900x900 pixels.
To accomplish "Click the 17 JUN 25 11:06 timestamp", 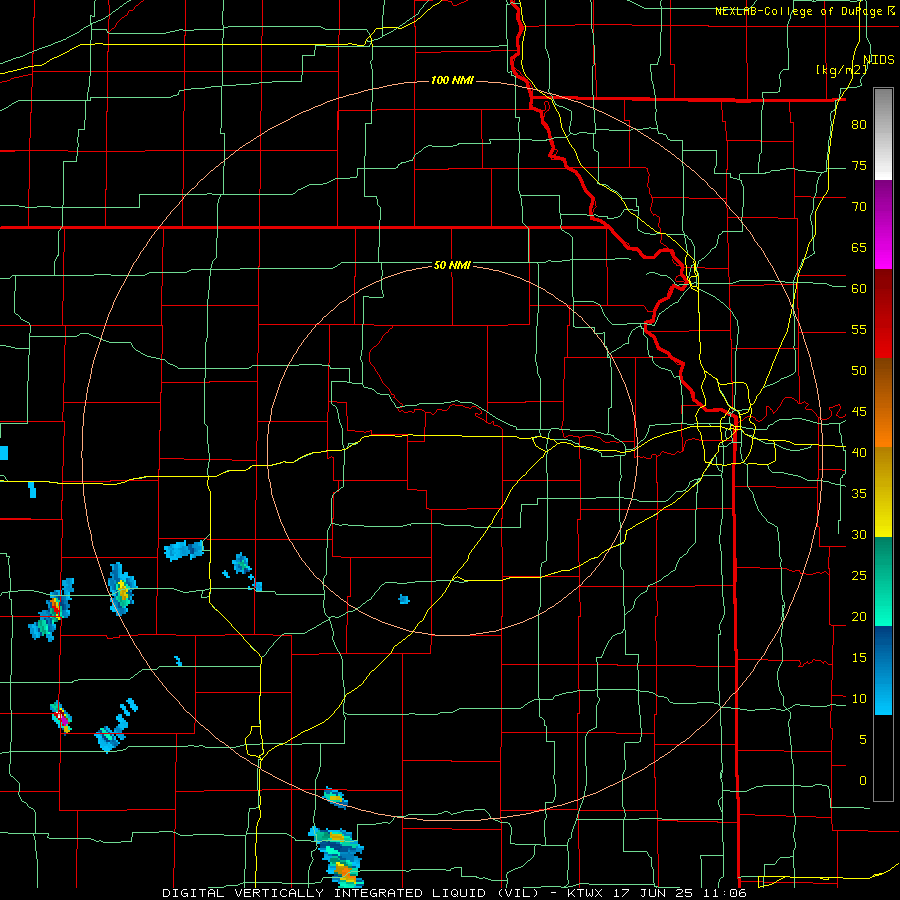I will [680, 893].
